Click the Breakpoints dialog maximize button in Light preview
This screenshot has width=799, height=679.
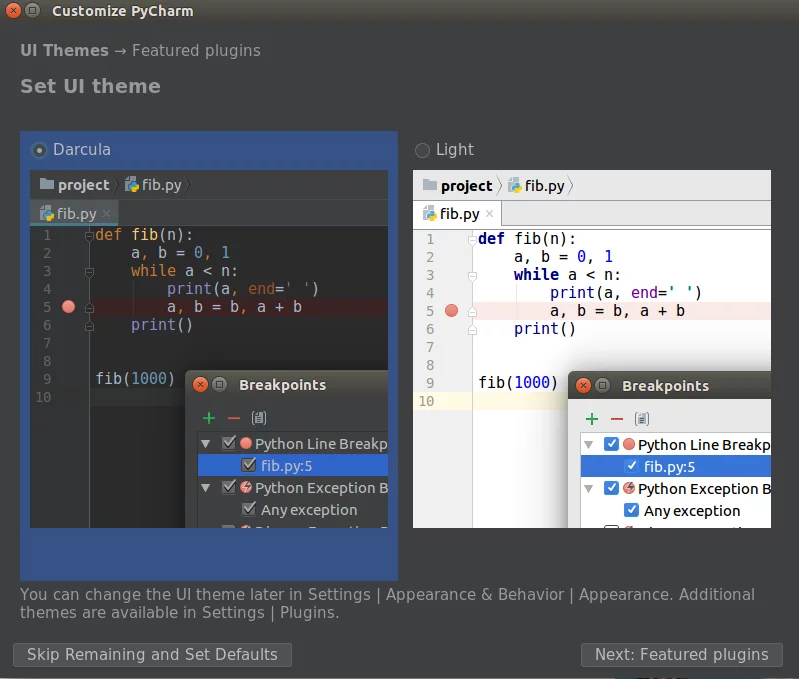tap(602, 386)
